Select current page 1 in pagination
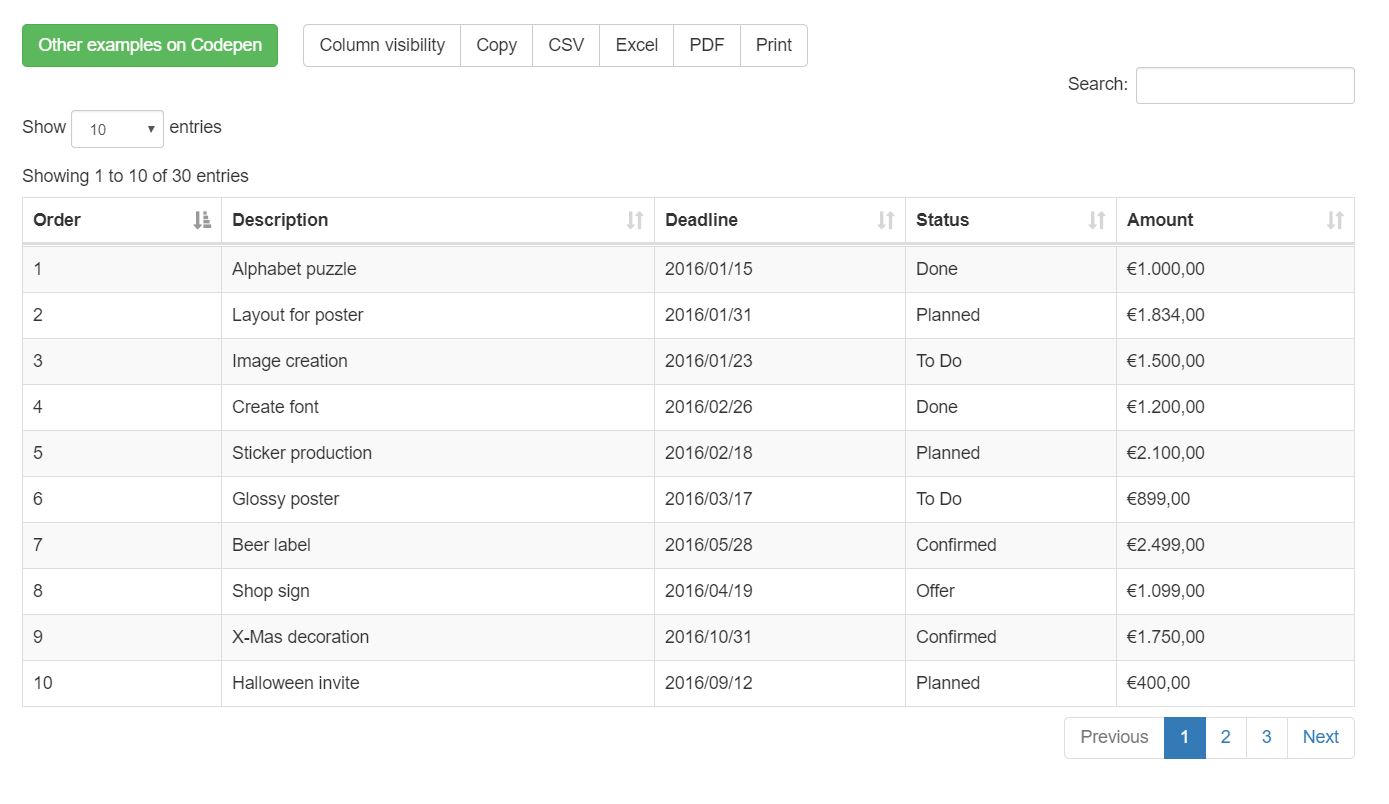Image resolution: width=1389 pixels, height=804 pixels. click(1184, 737)
